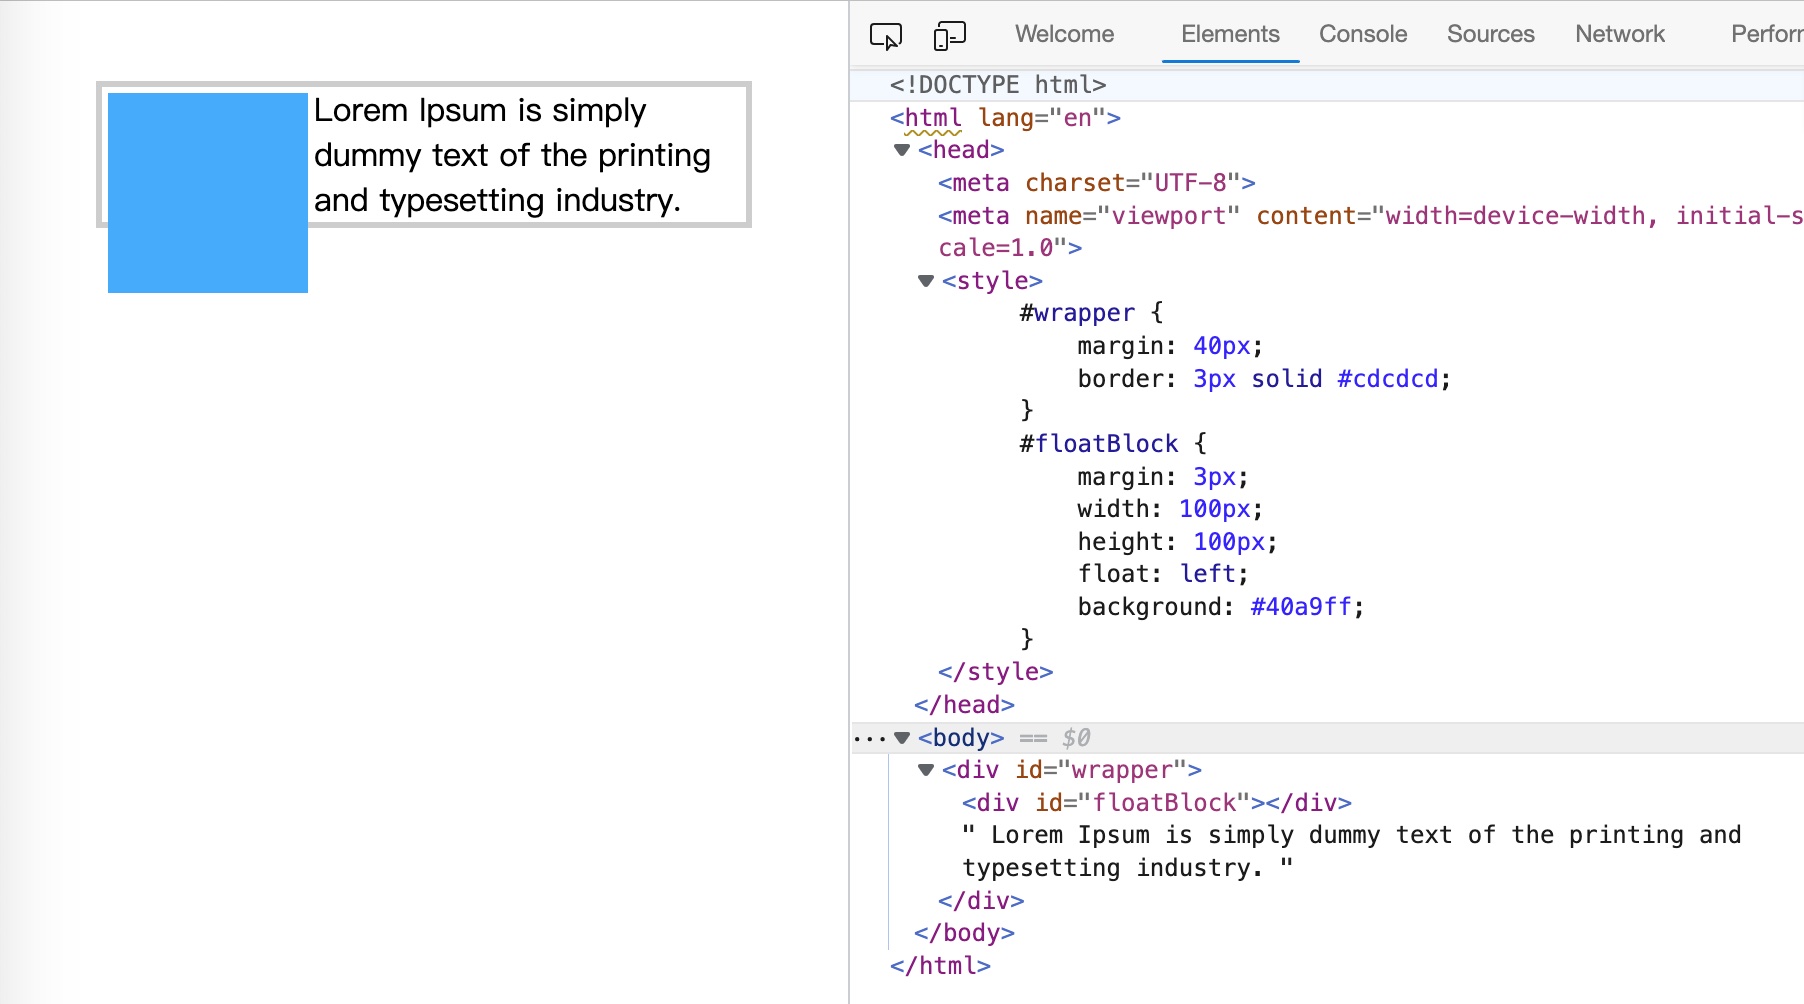Select the closing html tag
This screenshot has width=1804, height=1004.
point(940,966)
